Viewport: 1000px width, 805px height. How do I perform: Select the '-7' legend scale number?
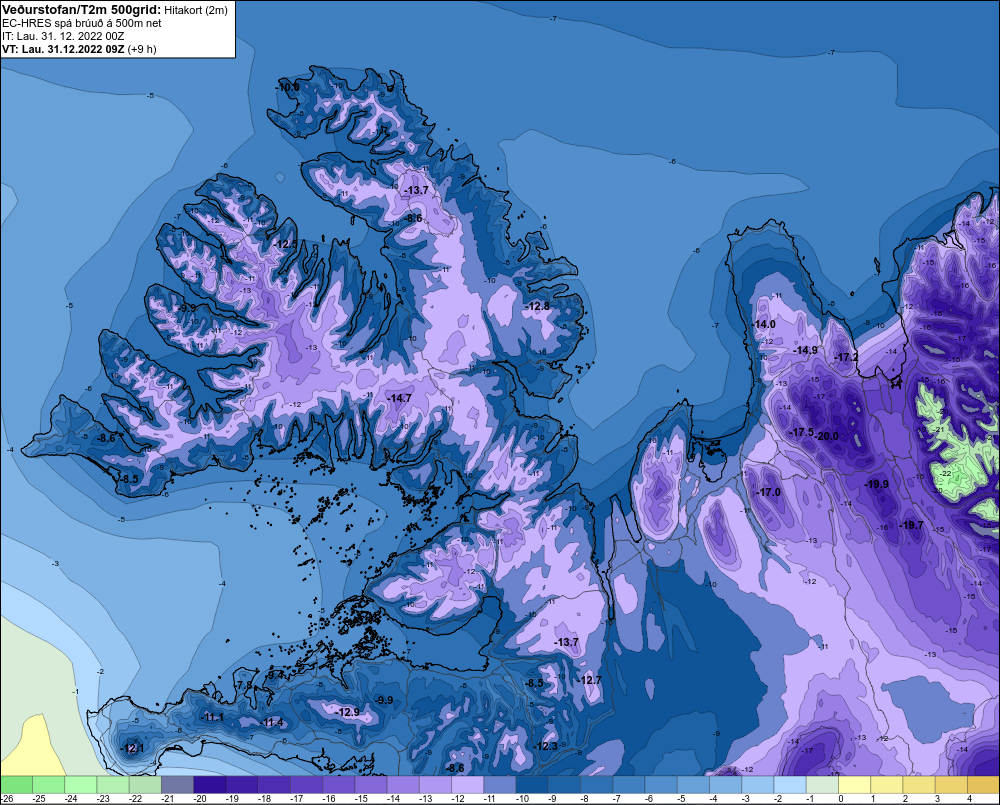click(619, 799)
